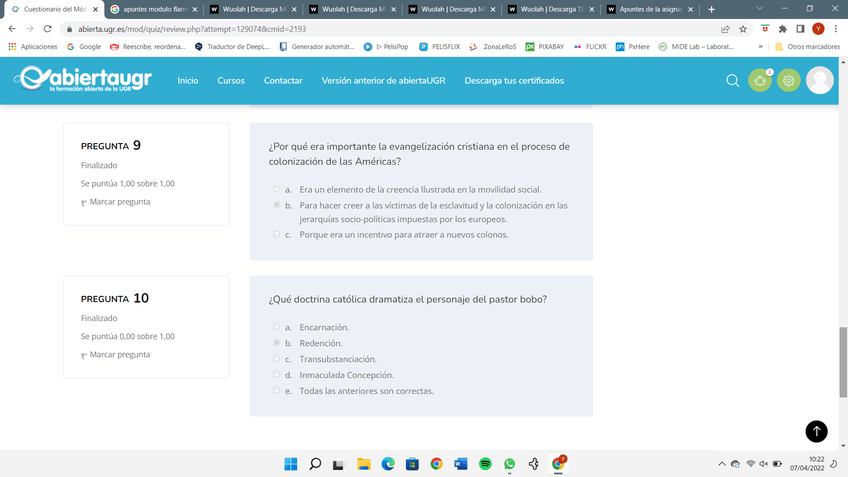Open the Google bookmark
Screen dimensions: 848x477
pos(84,47)
